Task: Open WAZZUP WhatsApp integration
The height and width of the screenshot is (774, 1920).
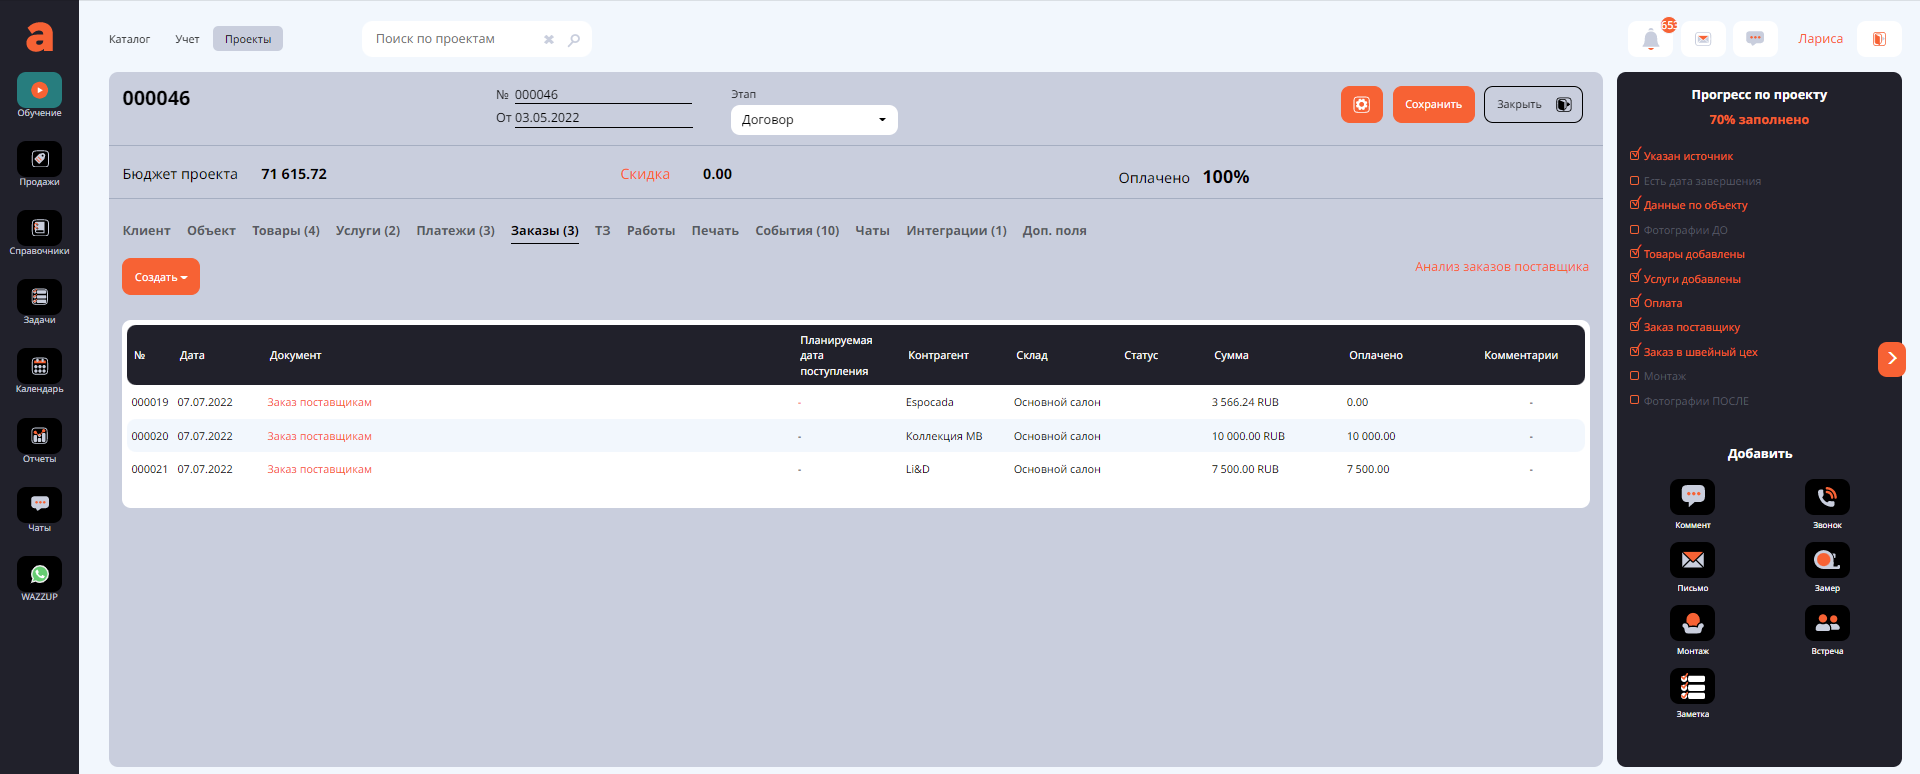Action: [39, 575]
